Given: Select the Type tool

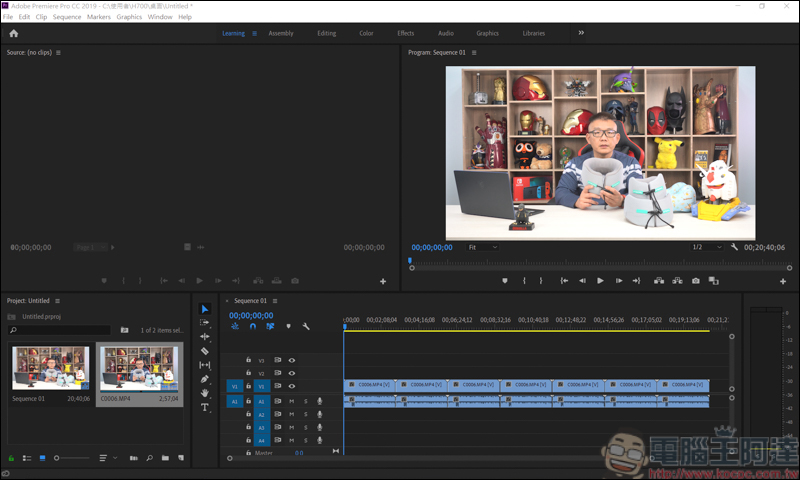Looking at the screenshot, I should click(205, 407).
